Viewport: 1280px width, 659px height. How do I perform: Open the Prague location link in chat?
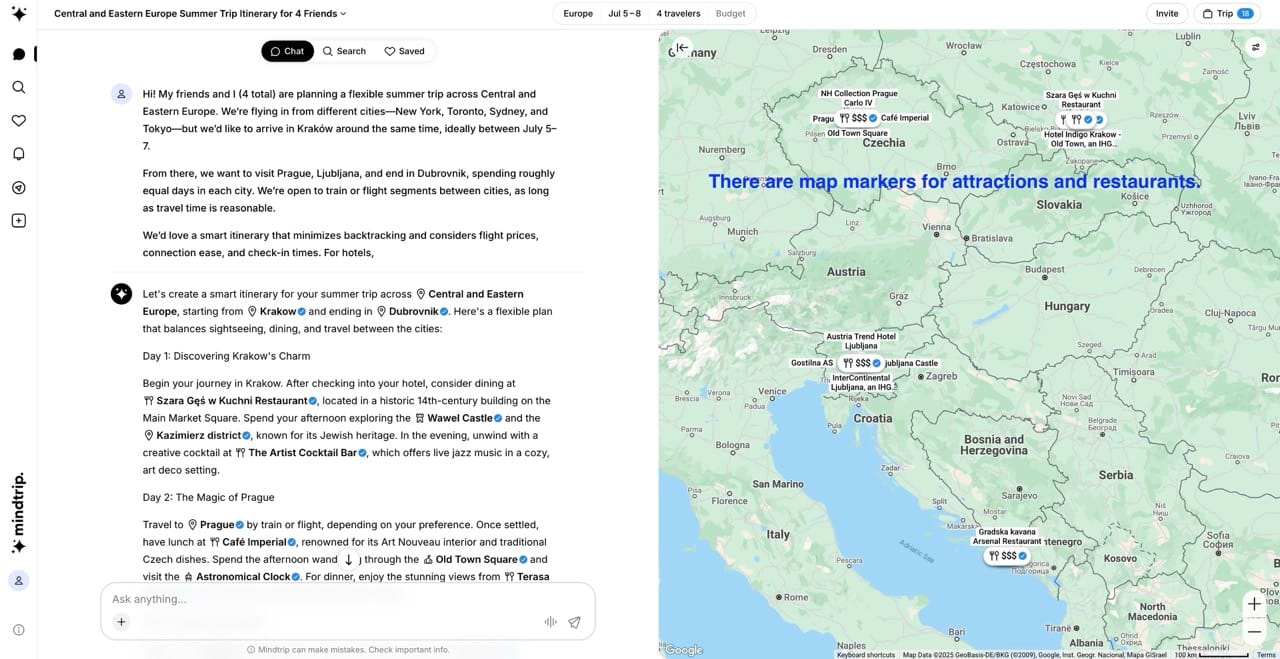[x=216, y=524]
